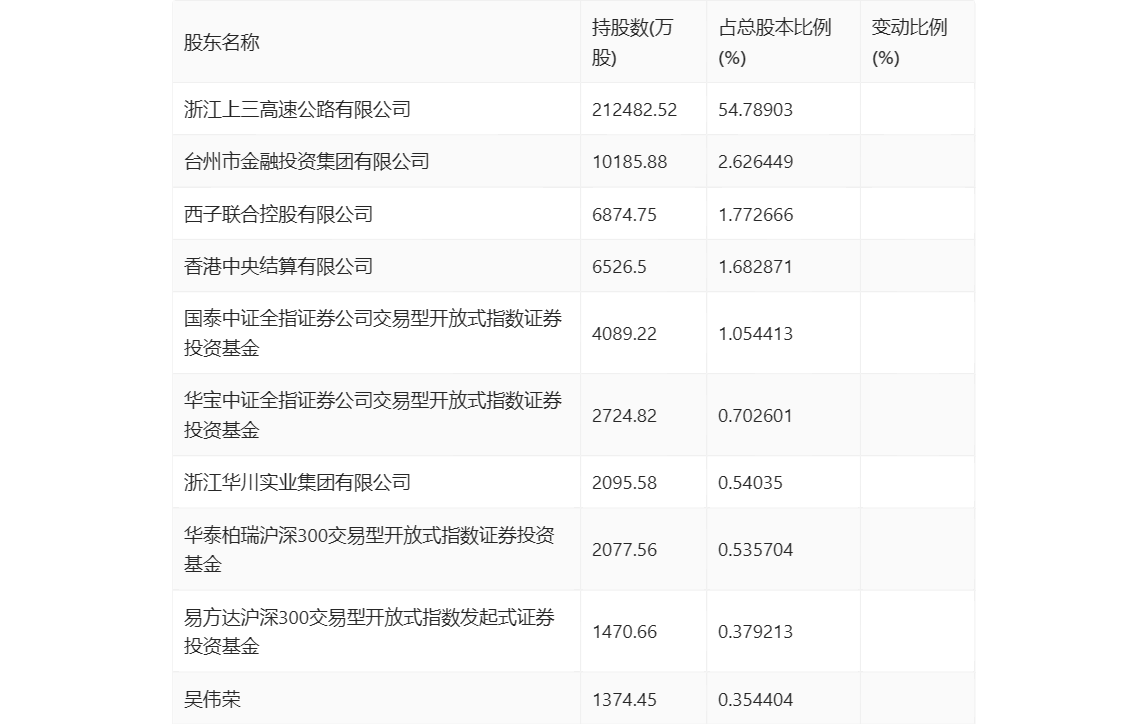Select the percentage 0.379213
1148x724 pixels.
756,632
